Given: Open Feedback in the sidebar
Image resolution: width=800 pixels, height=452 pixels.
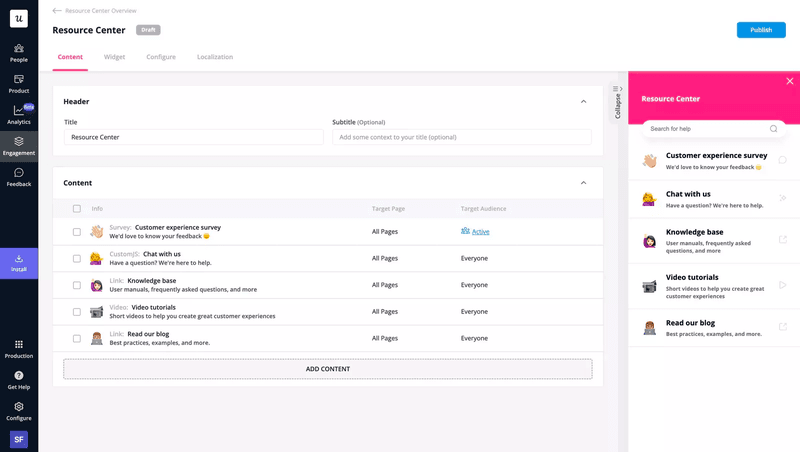Looking at the screenshot, I should pos(19,178).
